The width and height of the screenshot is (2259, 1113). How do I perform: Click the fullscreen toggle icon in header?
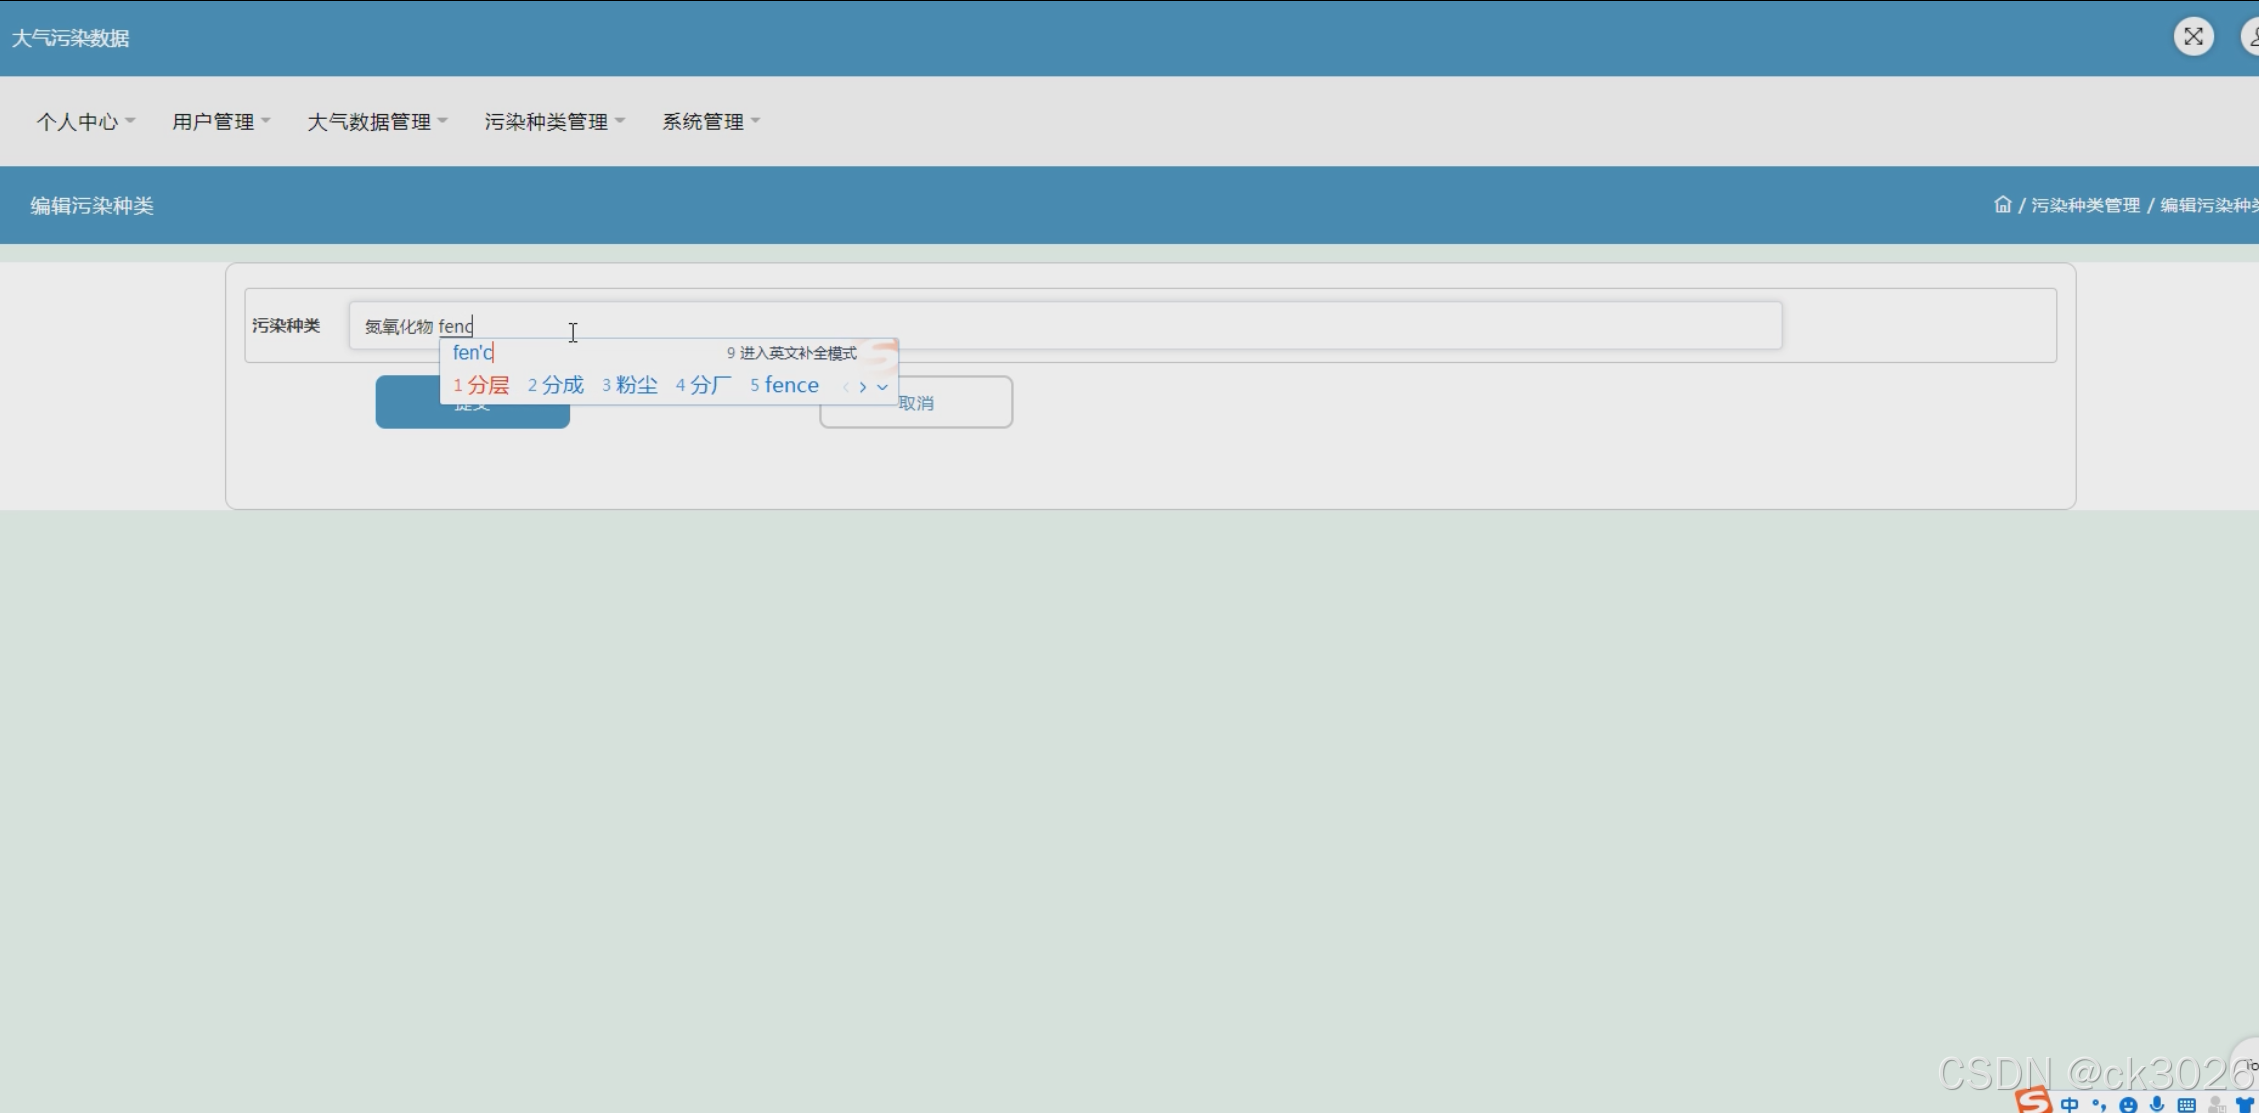click(x=2193, y=37)
